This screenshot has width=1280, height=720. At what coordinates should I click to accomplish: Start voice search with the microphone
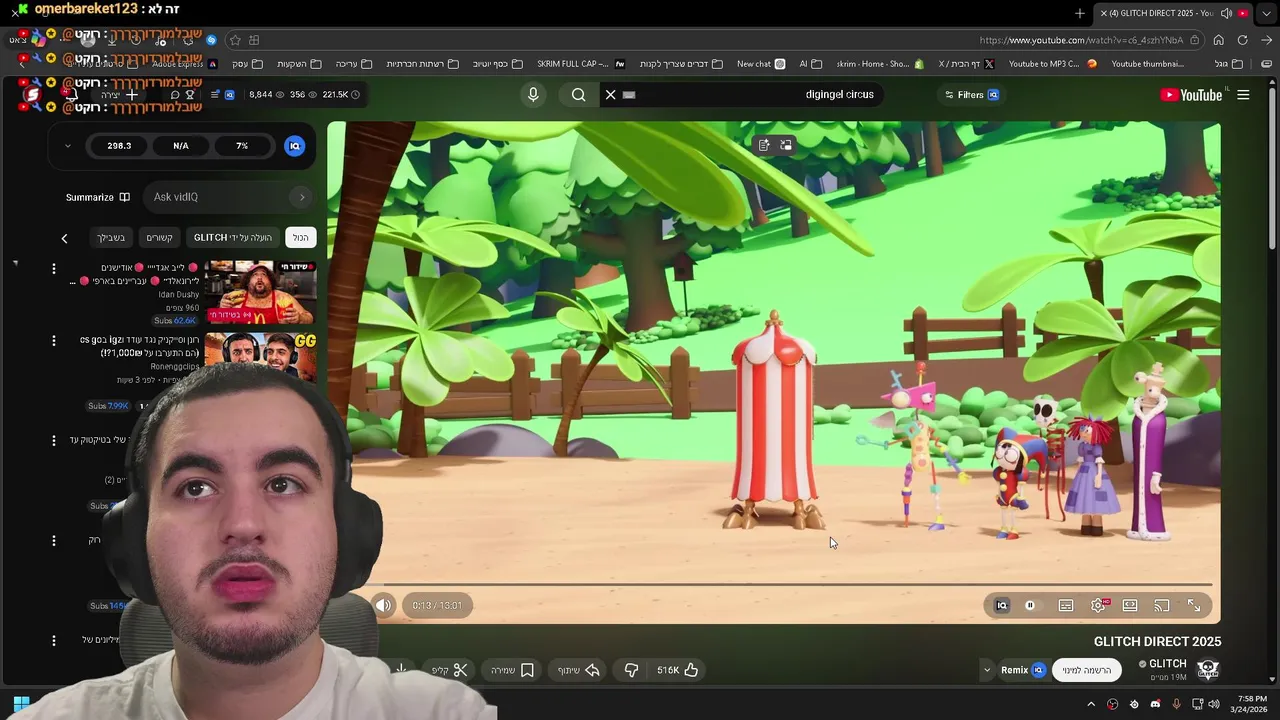click(x=533, y=94)
